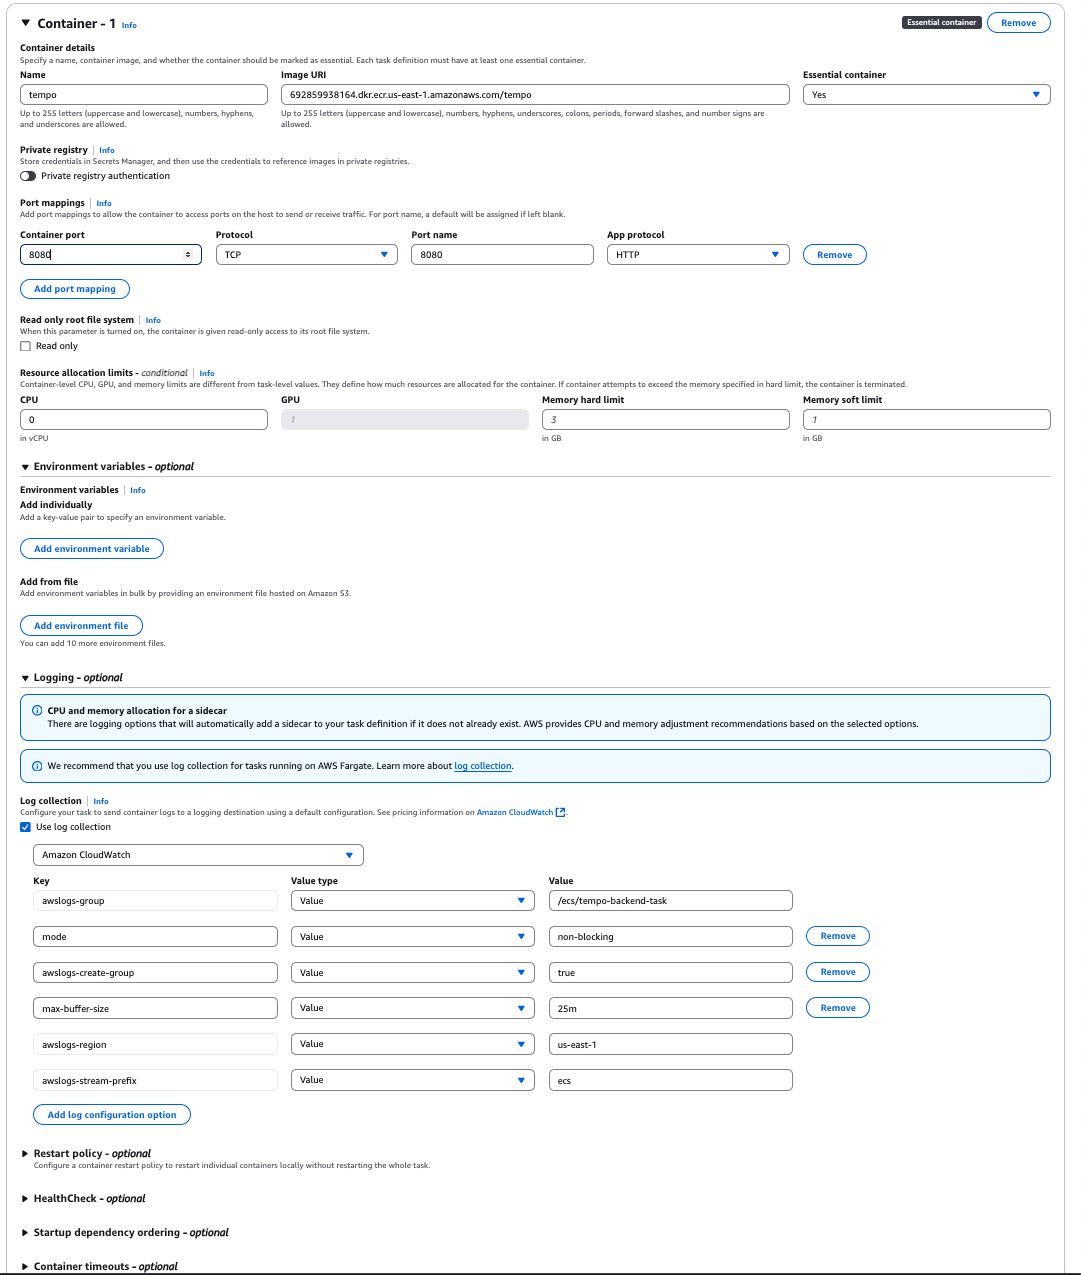The image size is (1081, 1275).
Task: Click the info icon in the Fargate recommendation notice
Action: pyautogui.click(x=38, y=766)
